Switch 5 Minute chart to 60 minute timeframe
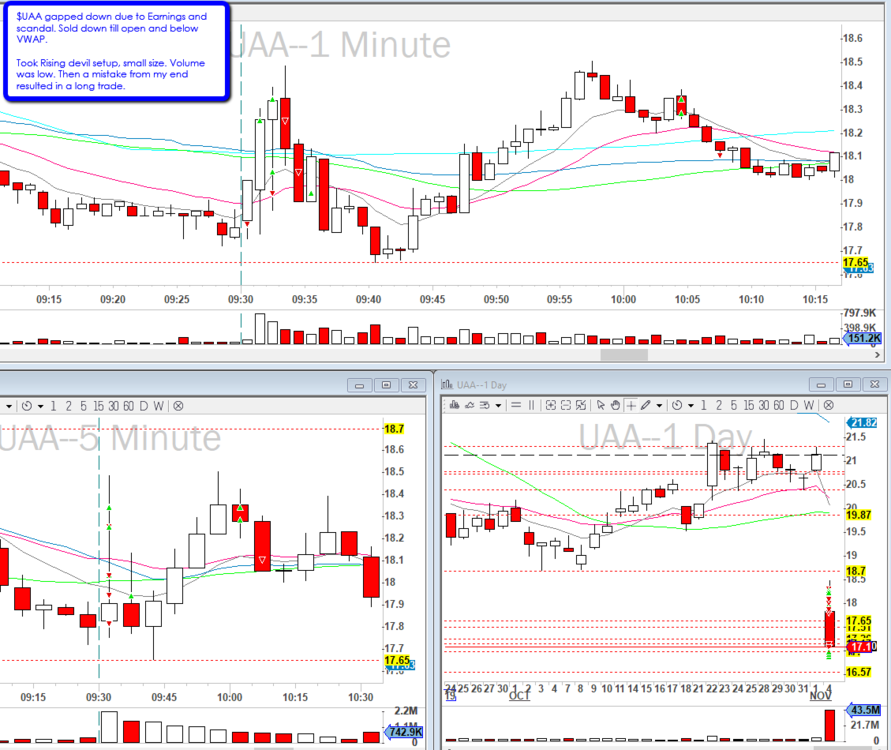This screenshot has width=891, height=750. tap(127, 405)
